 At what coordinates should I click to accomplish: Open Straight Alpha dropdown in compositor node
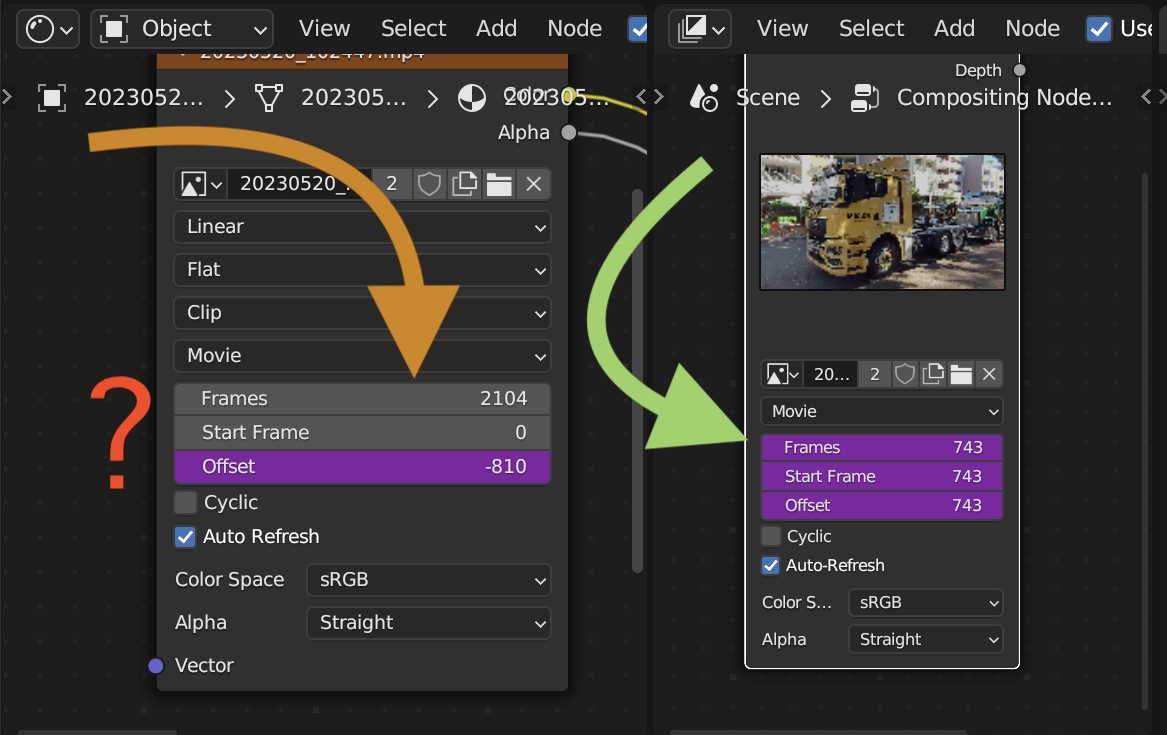point(926,639)
